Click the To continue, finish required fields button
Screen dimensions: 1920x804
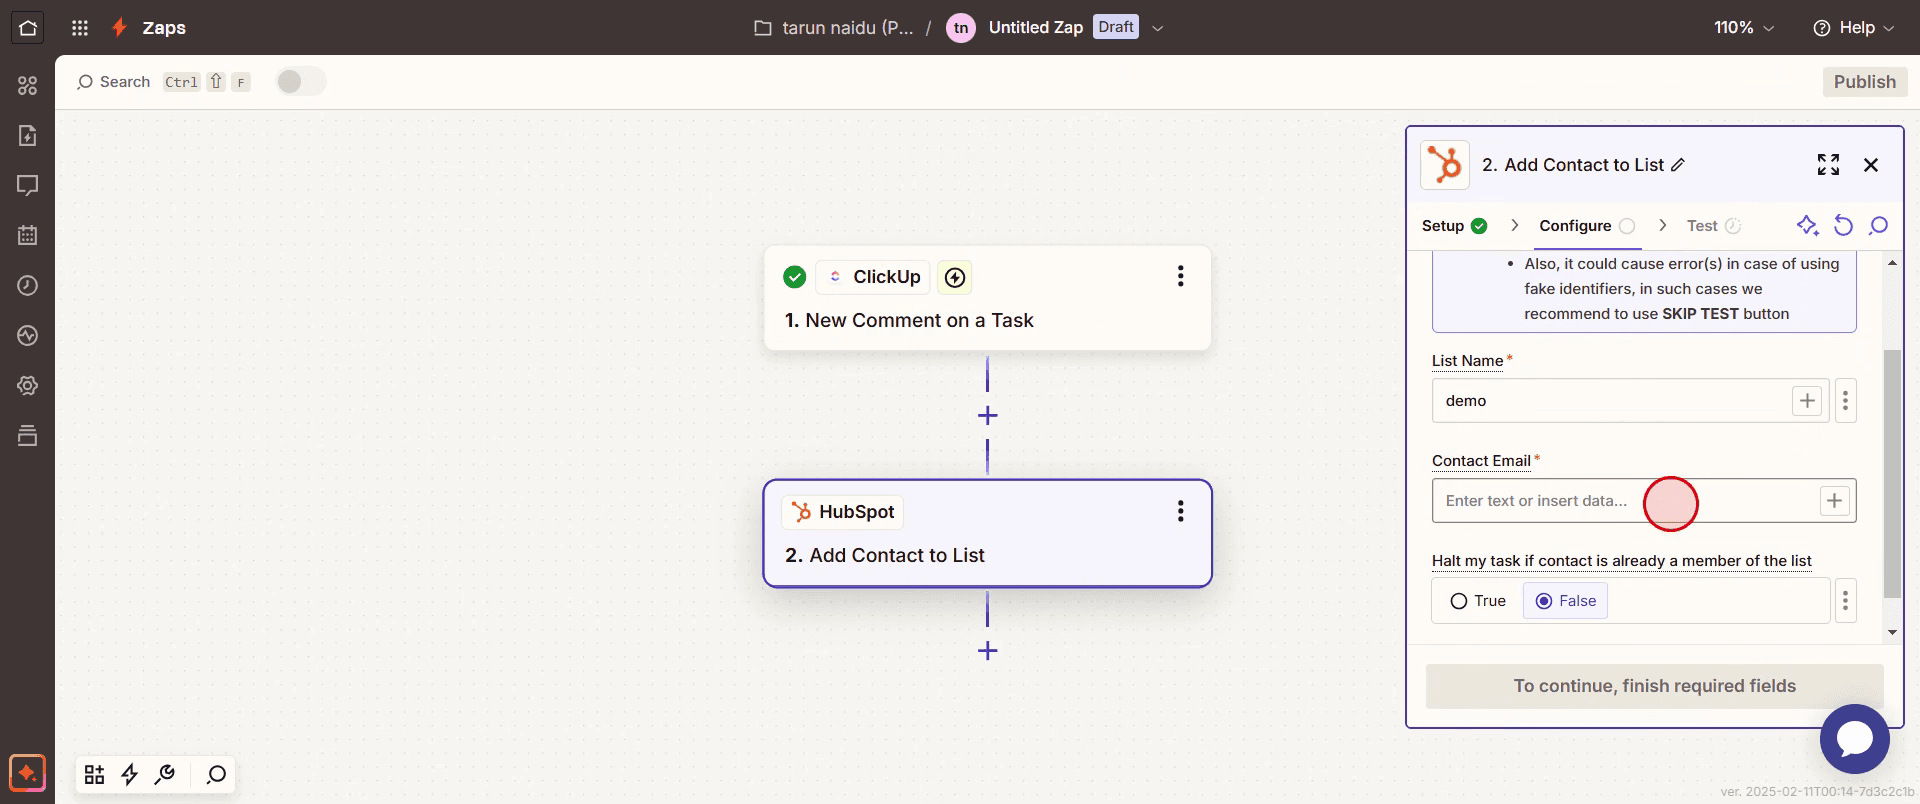click(x=1654, y=686)
